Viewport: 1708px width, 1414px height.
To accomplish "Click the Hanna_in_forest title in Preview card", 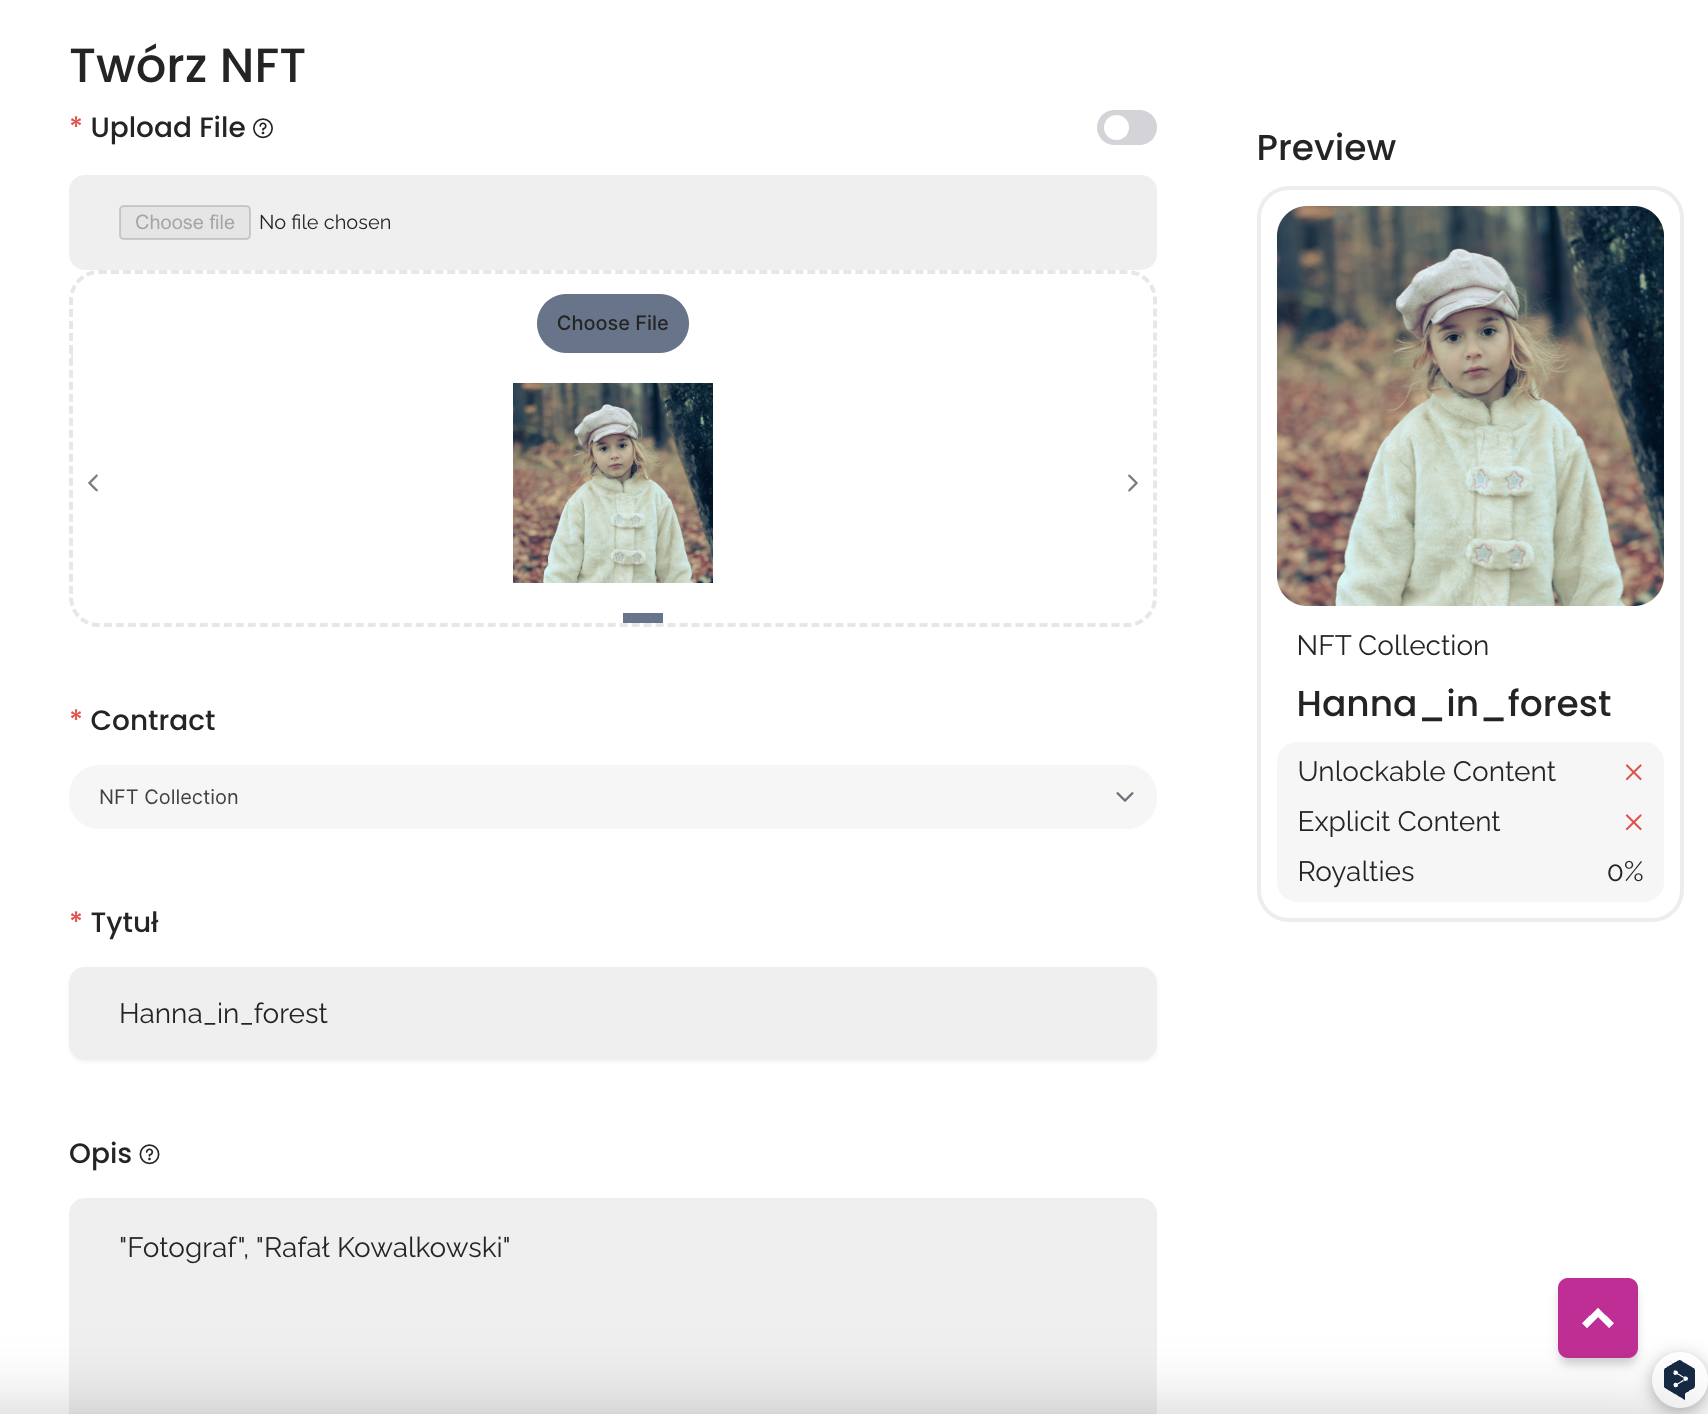I will pyautogui.click(x=1453, y=704).
